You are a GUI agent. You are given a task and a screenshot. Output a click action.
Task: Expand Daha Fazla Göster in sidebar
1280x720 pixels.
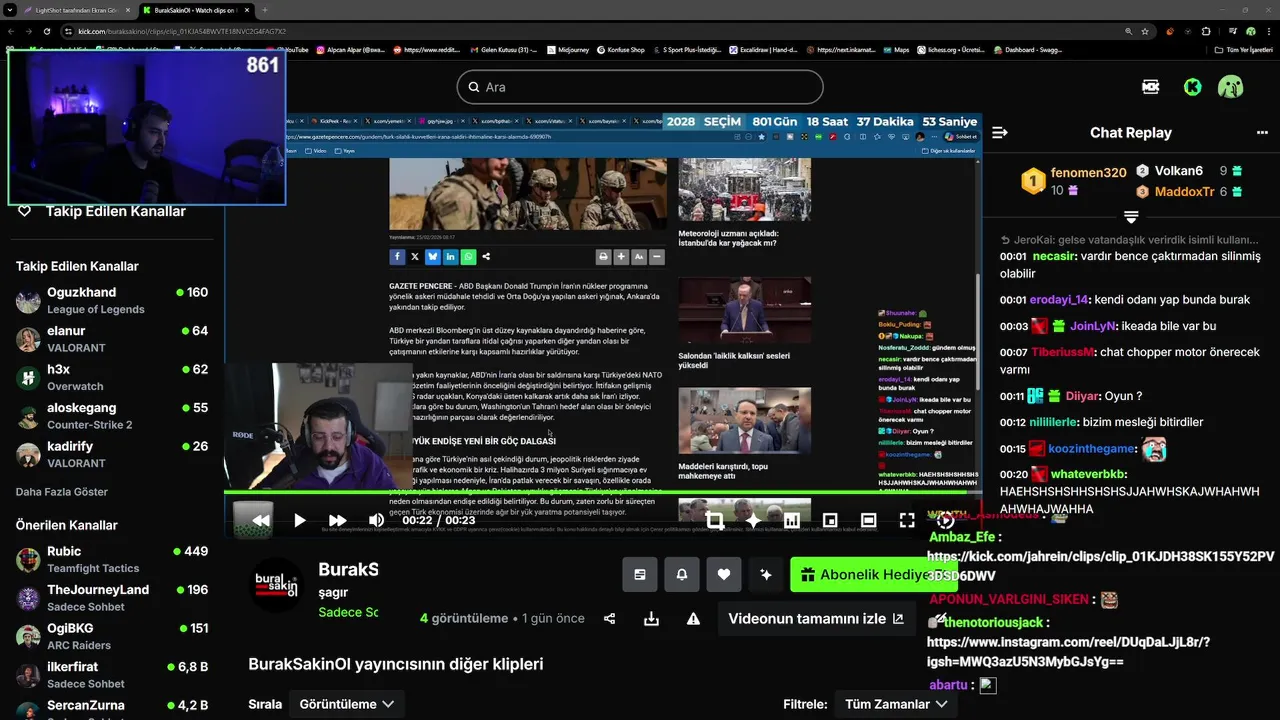62,492
